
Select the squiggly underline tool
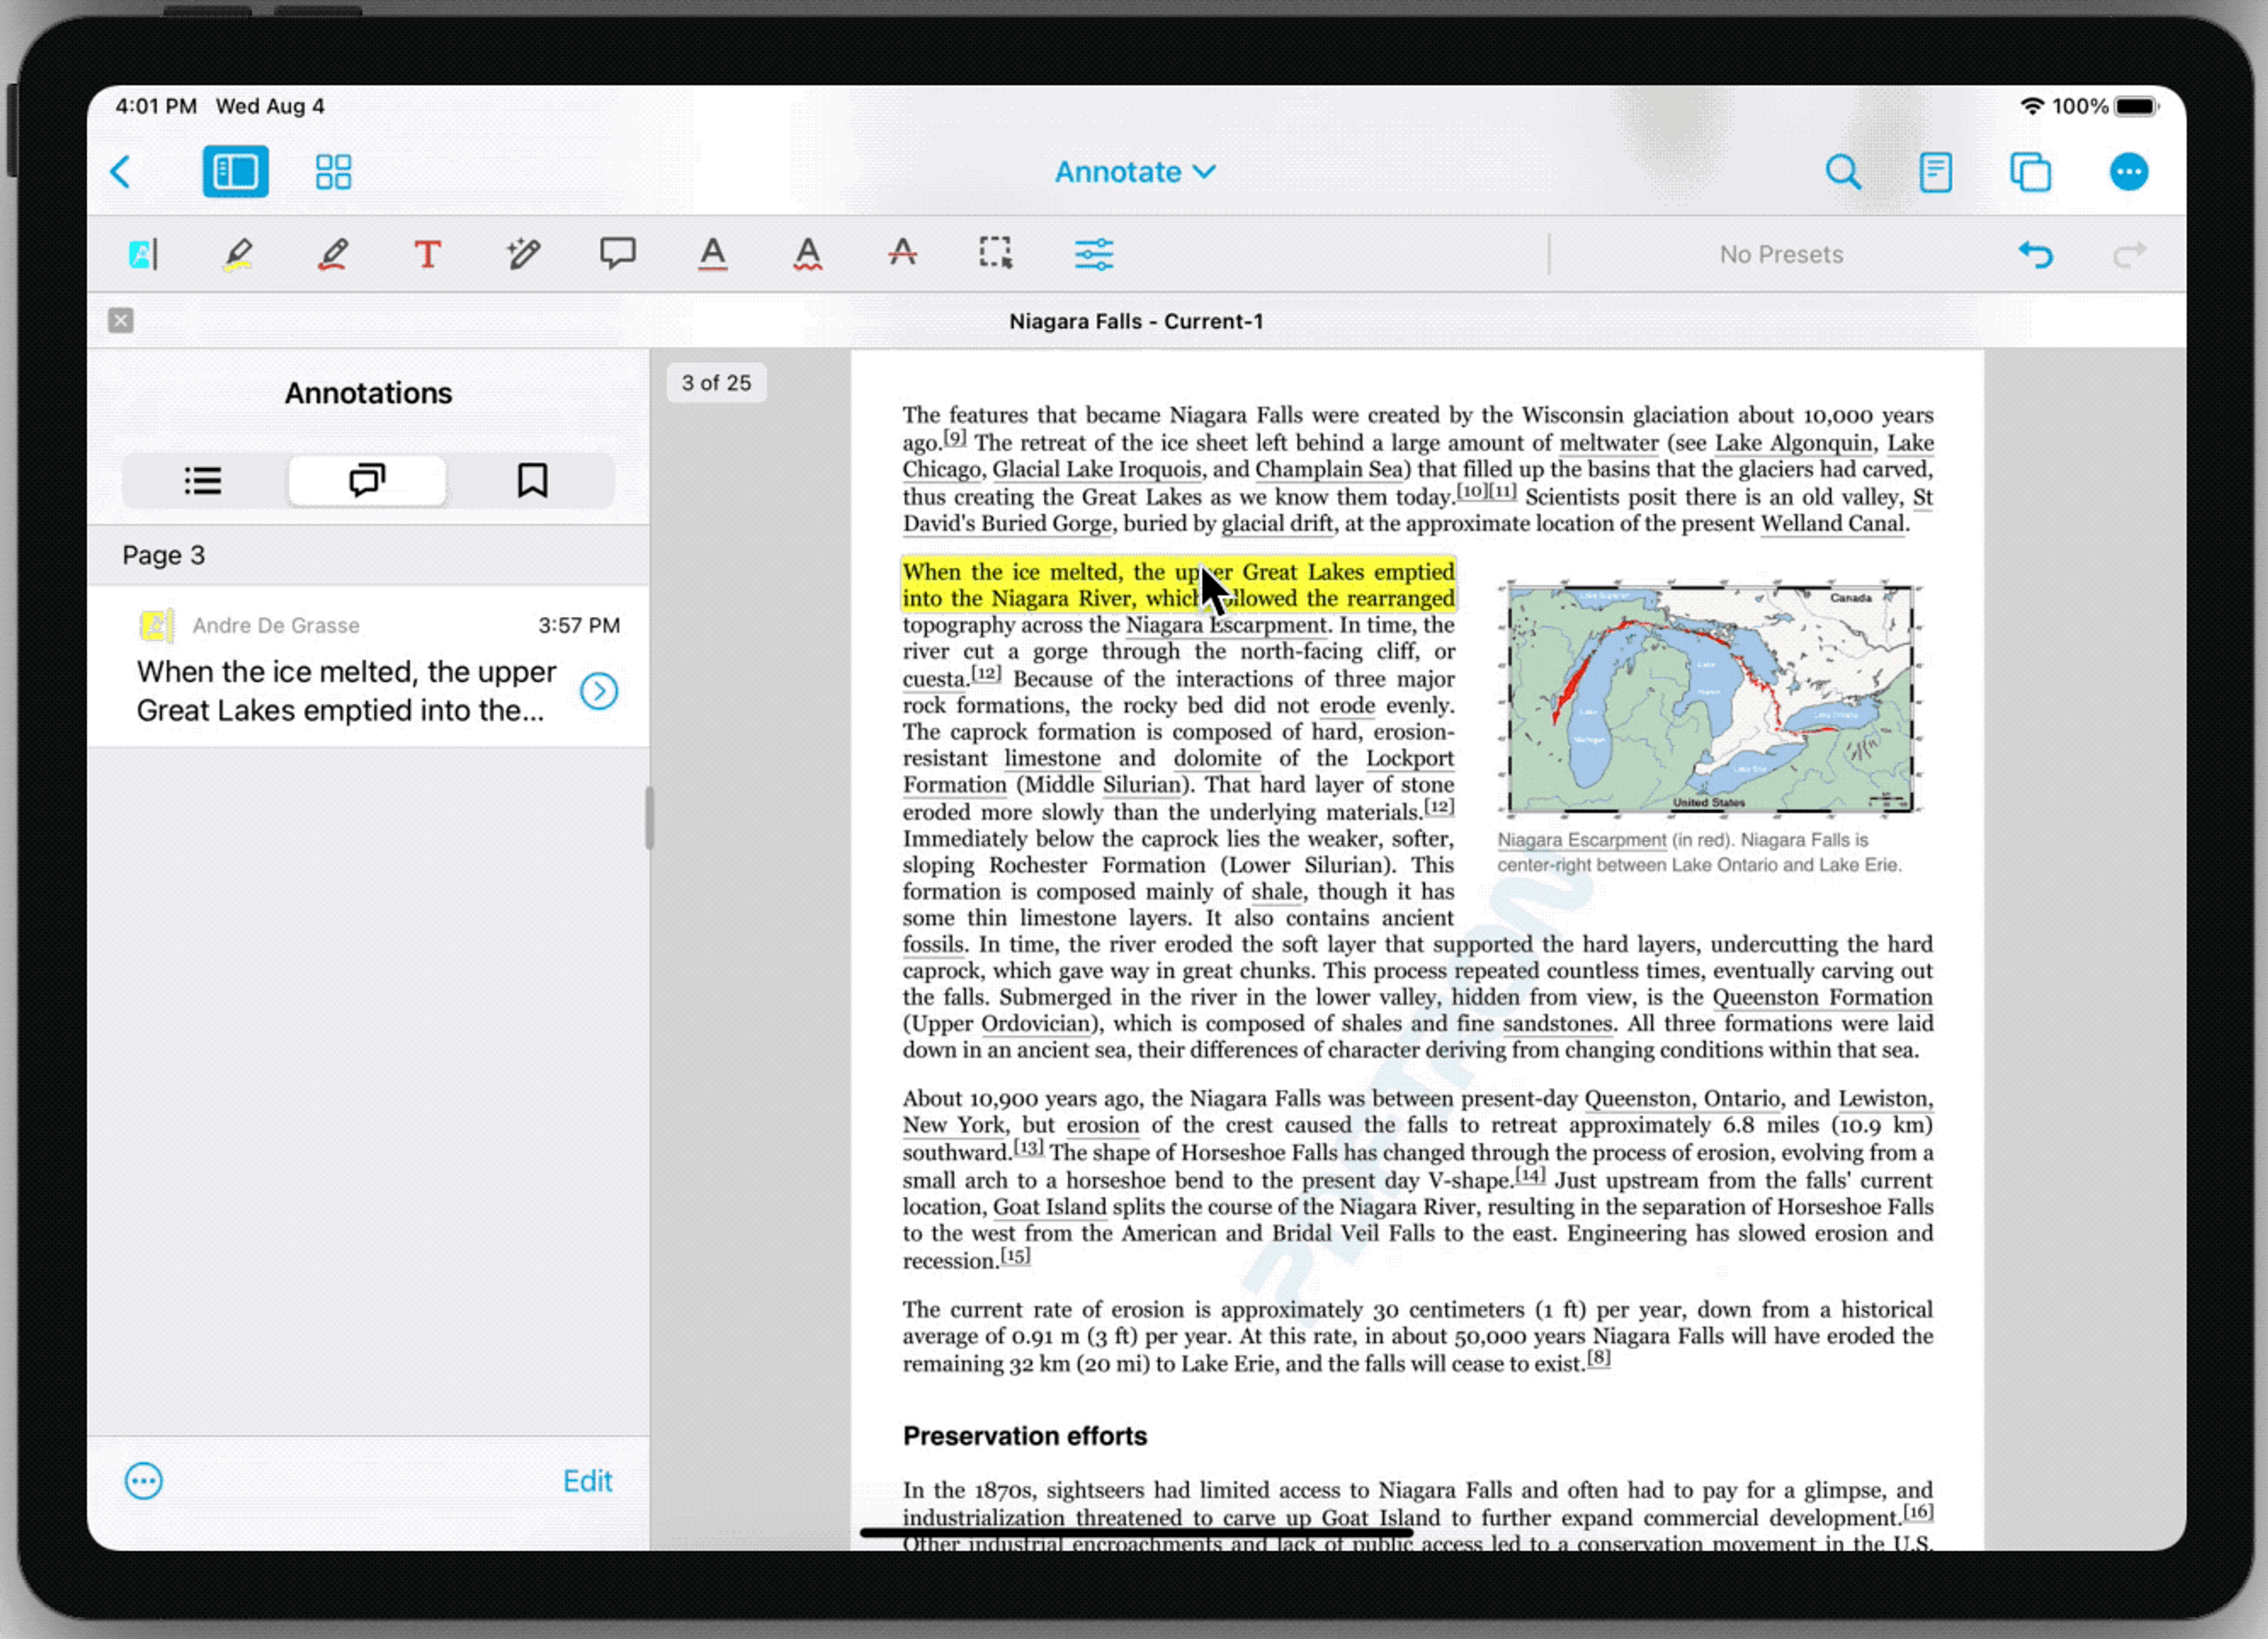(x=807, y=254)
